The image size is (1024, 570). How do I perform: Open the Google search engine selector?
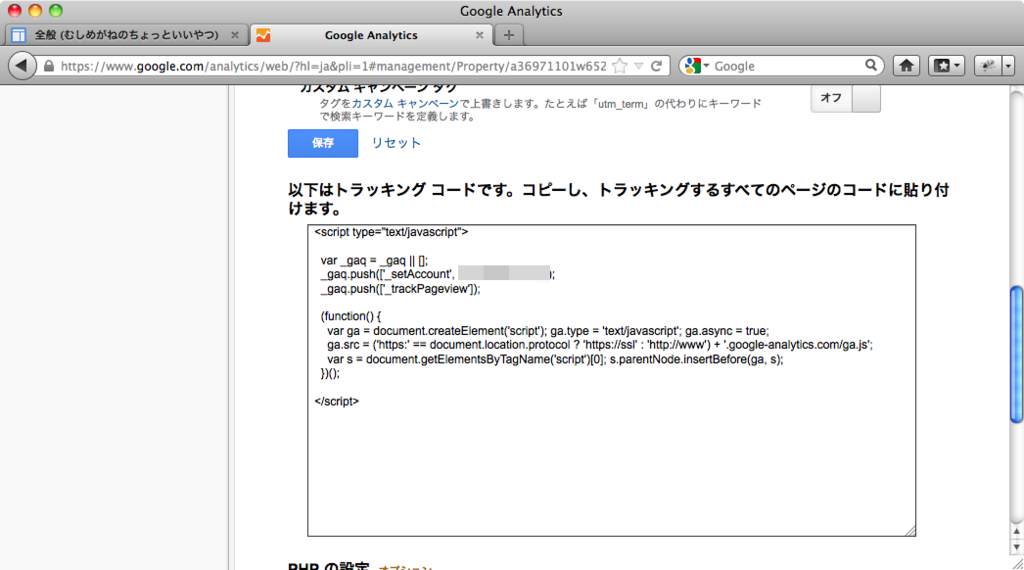(x=697, y=66)
